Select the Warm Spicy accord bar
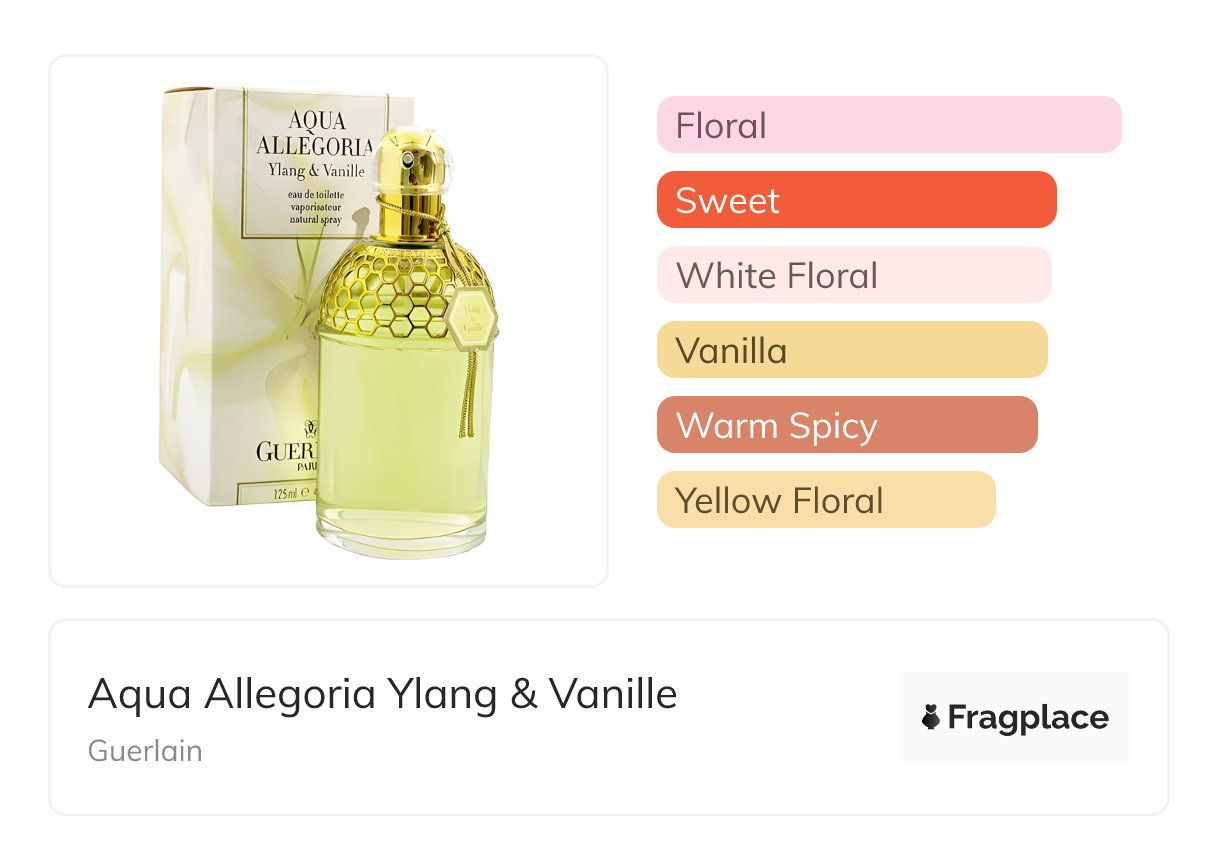 (x=847, y=425)
